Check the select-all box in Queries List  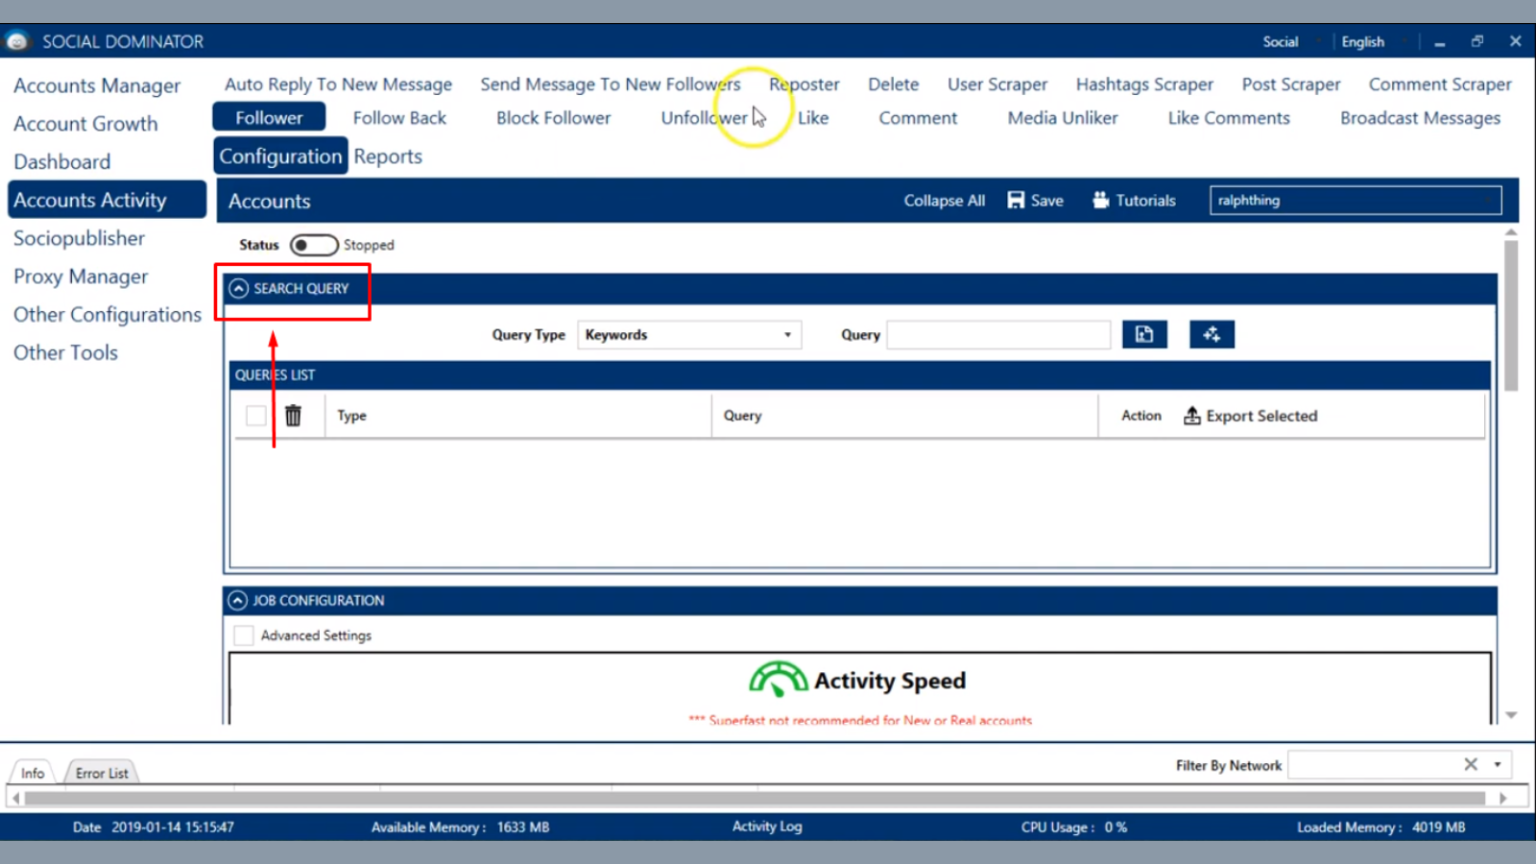pos(256,415)
